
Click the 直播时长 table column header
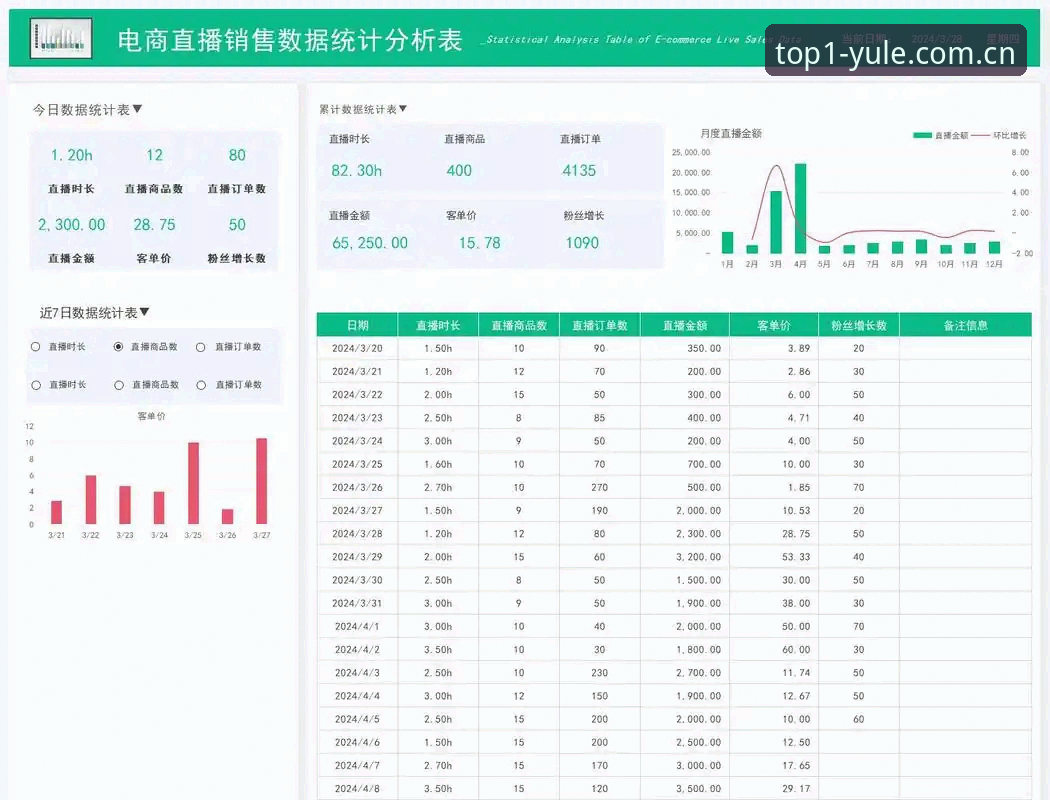[438, 325]
